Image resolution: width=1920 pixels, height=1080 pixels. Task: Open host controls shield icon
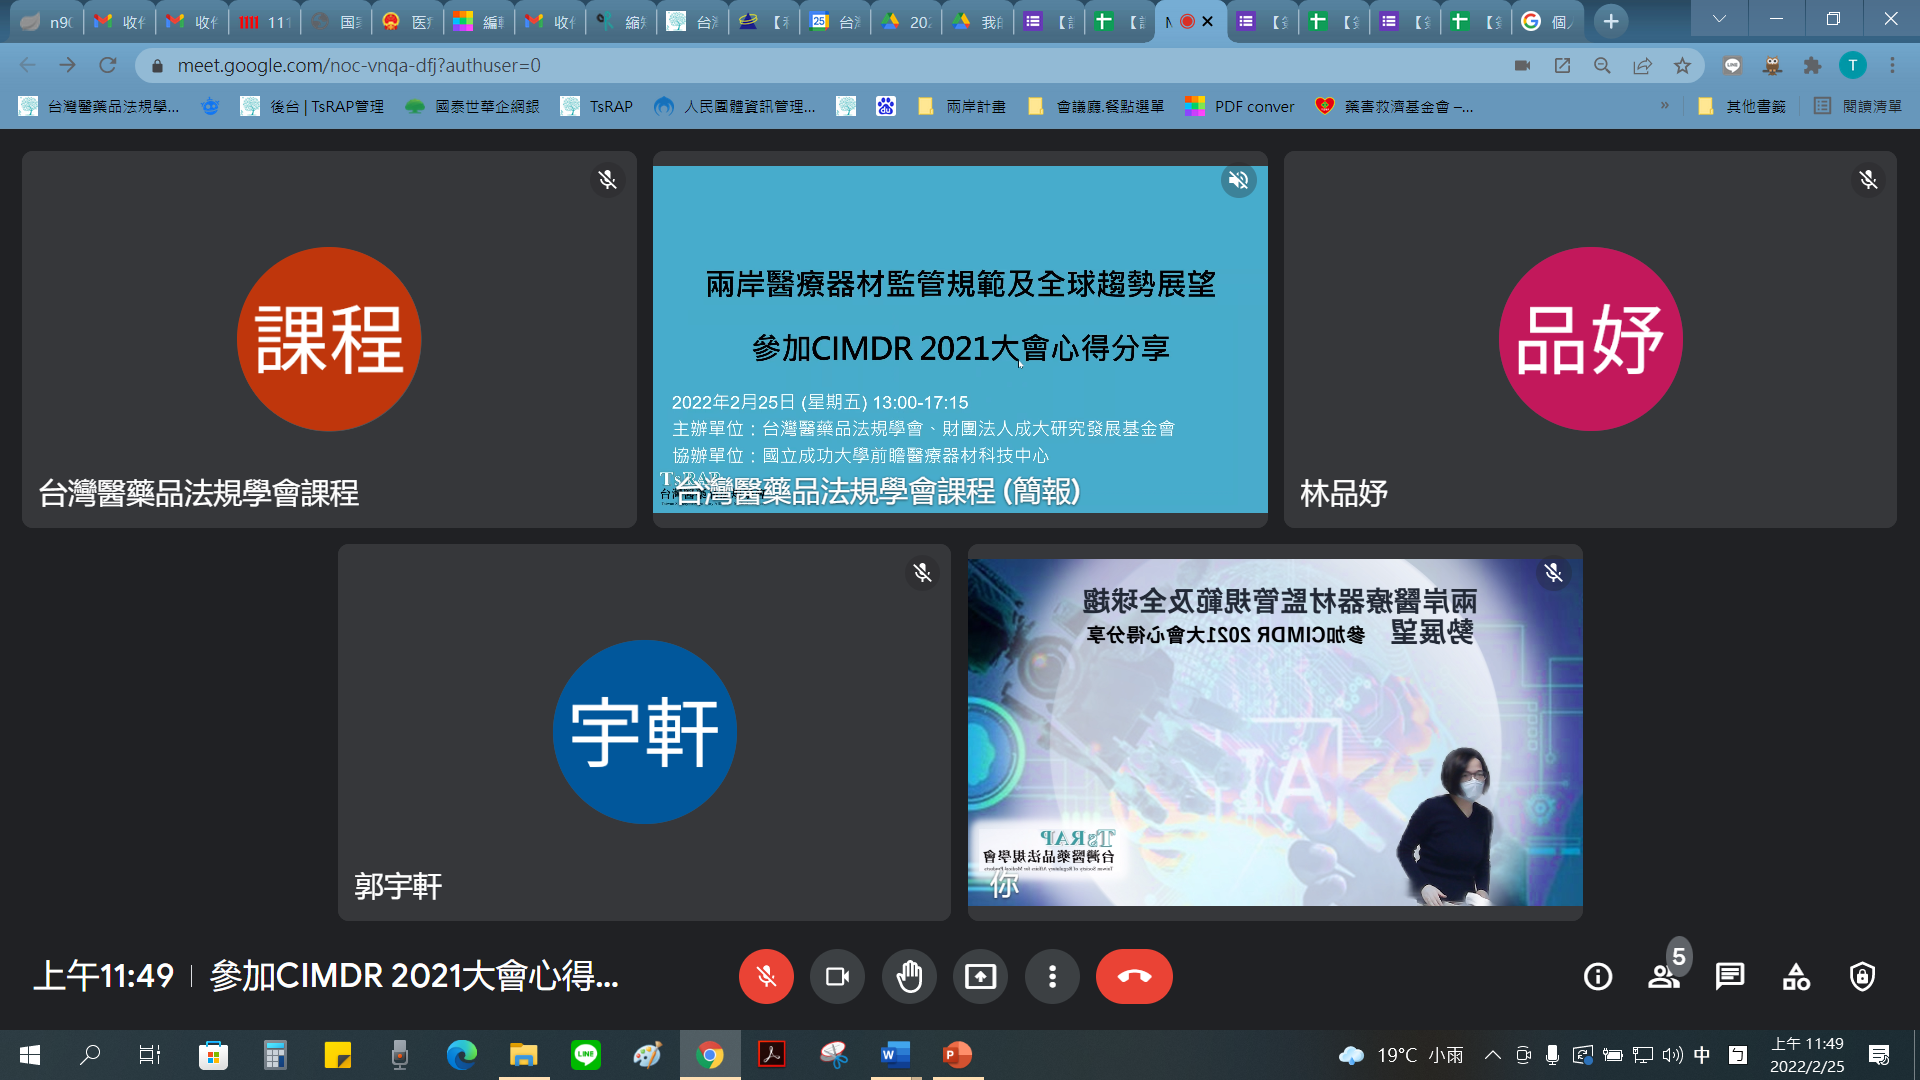pos(1862,976)
